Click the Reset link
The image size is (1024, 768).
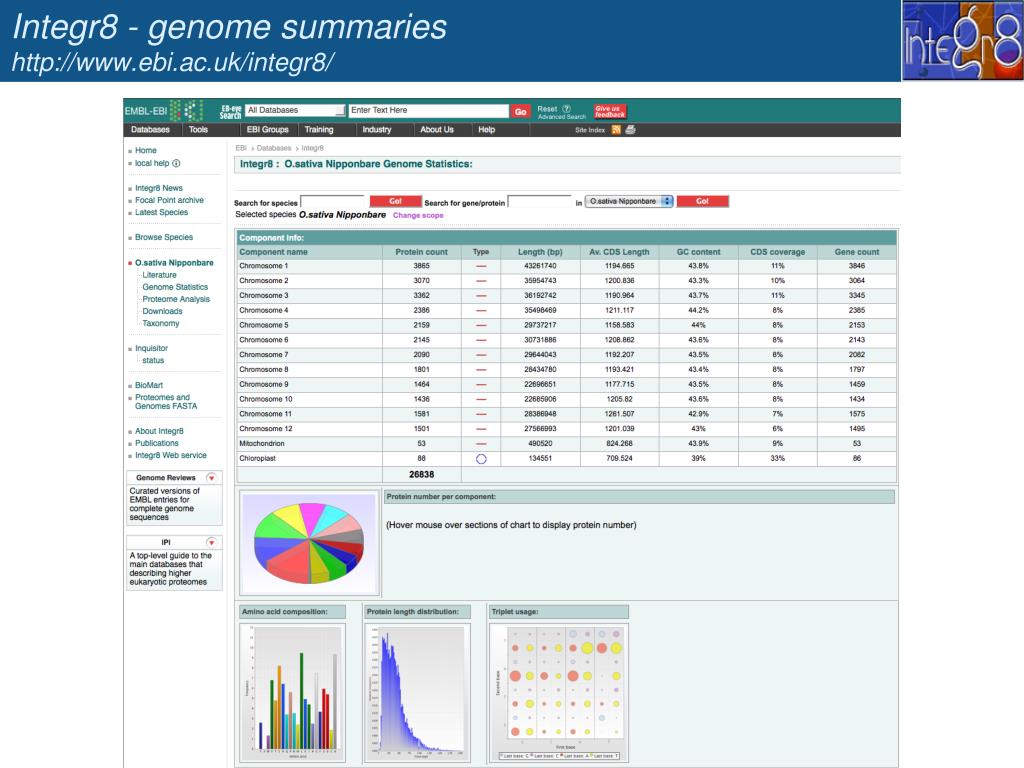point(547,109)
